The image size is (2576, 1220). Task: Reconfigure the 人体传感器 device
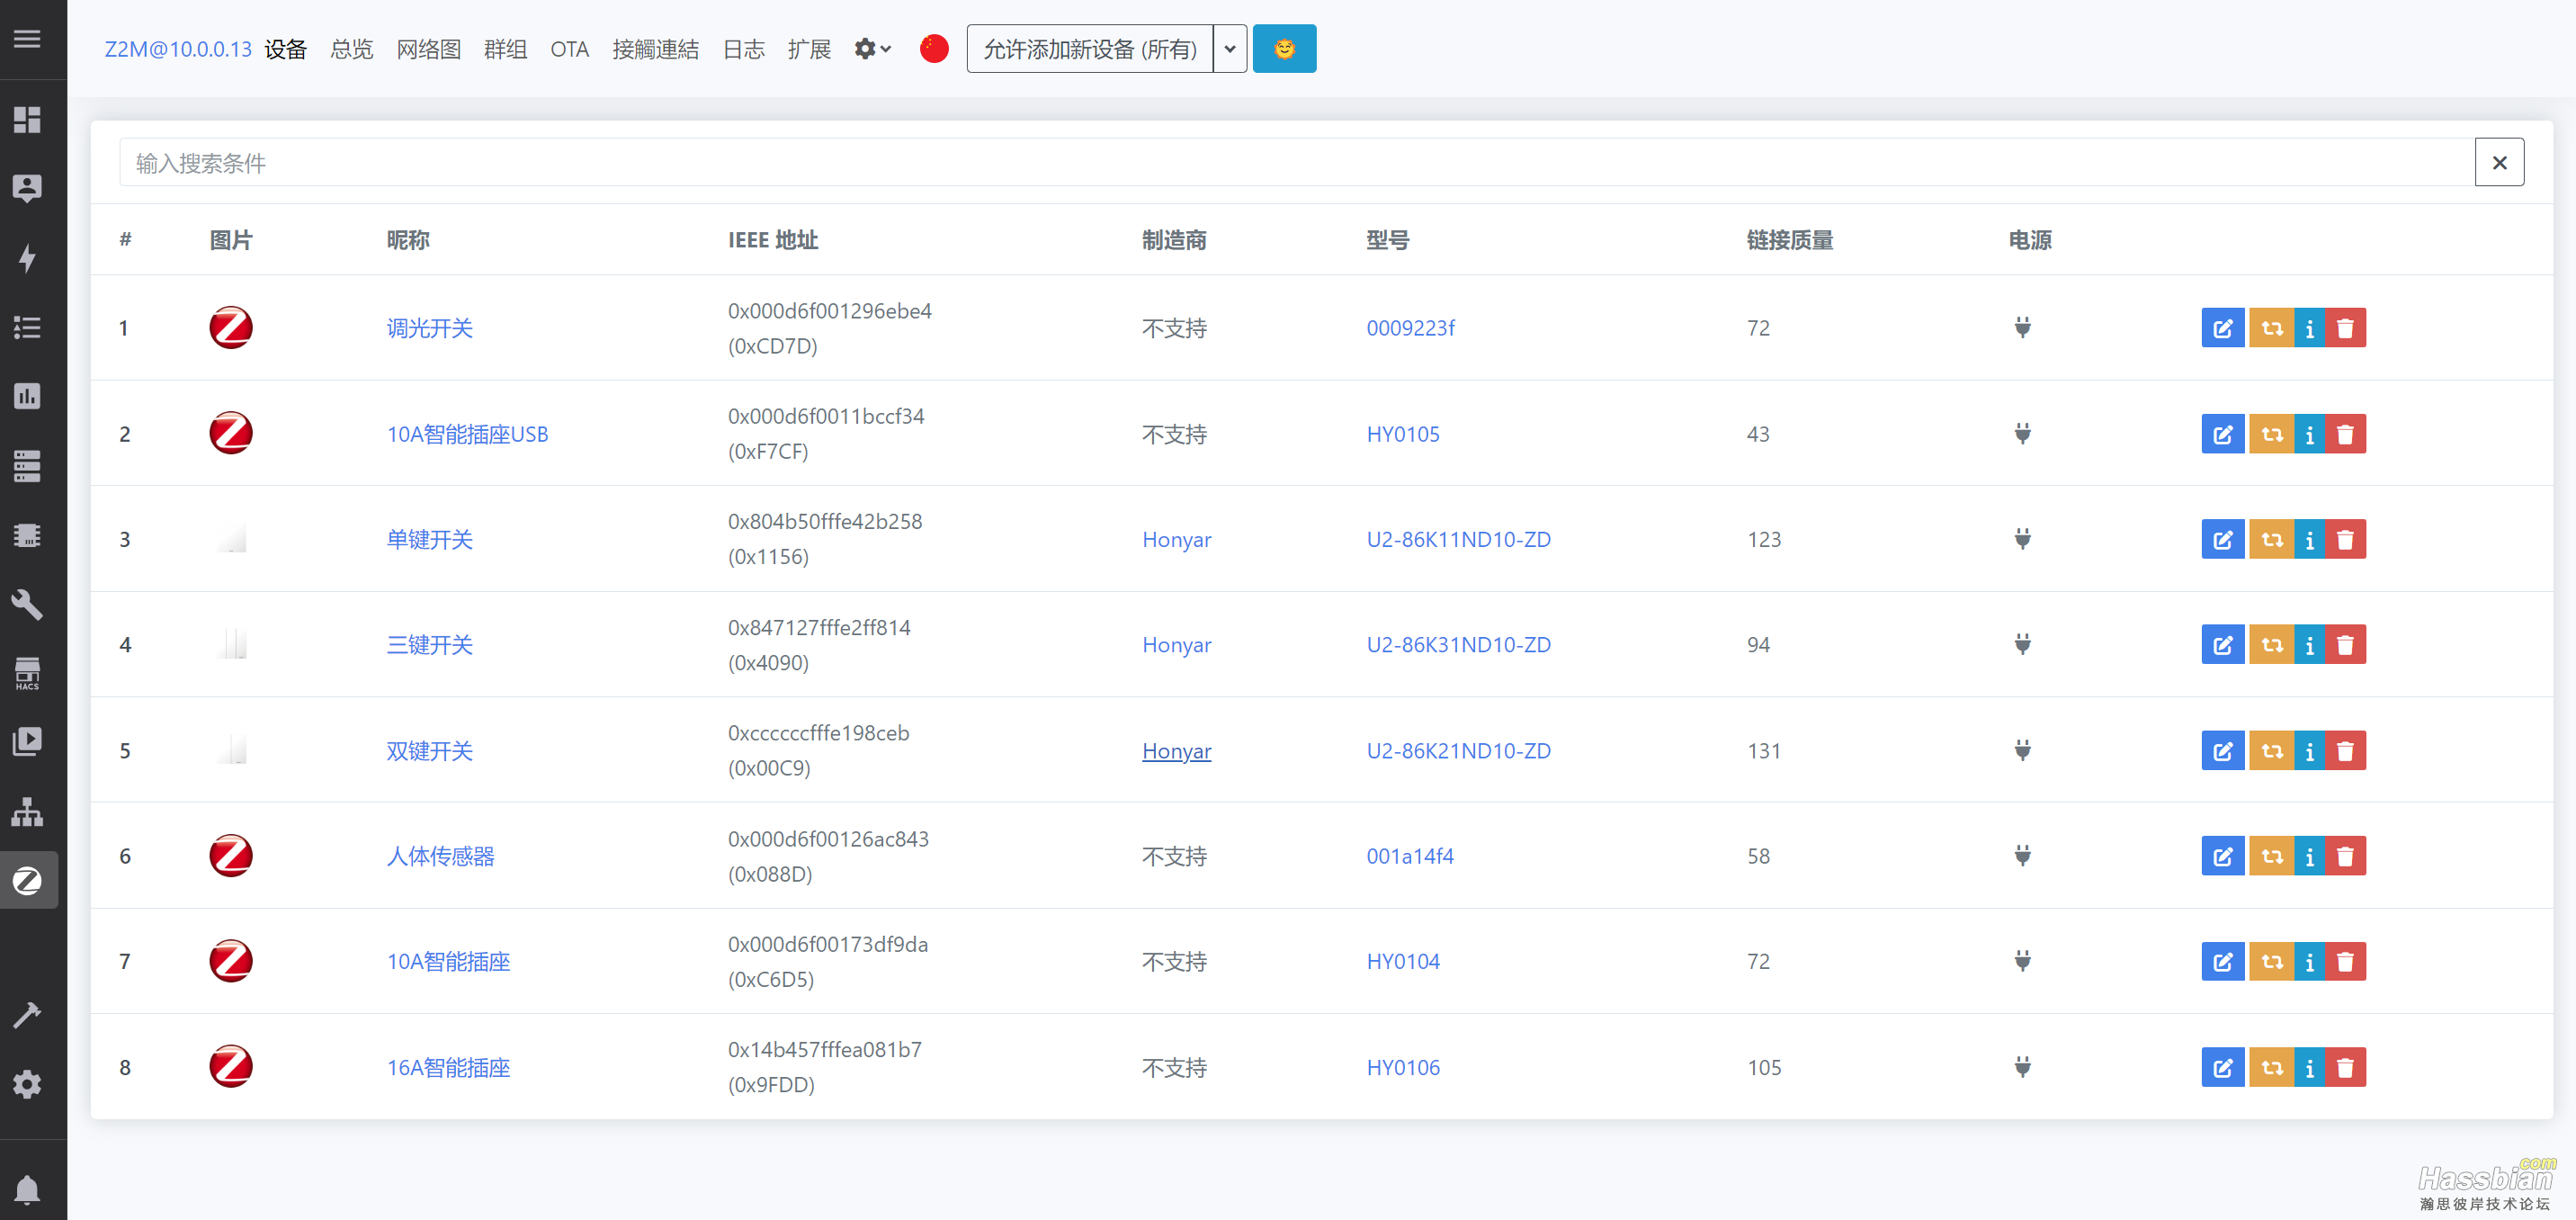2271,856
